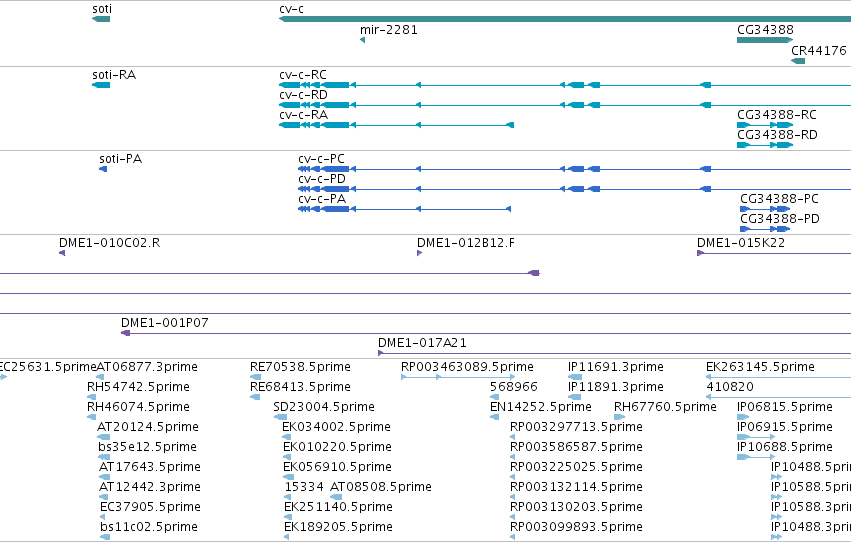Select the AT06877.3prime EST
This screenshot has height=542, width=851.
click(100, 377)
